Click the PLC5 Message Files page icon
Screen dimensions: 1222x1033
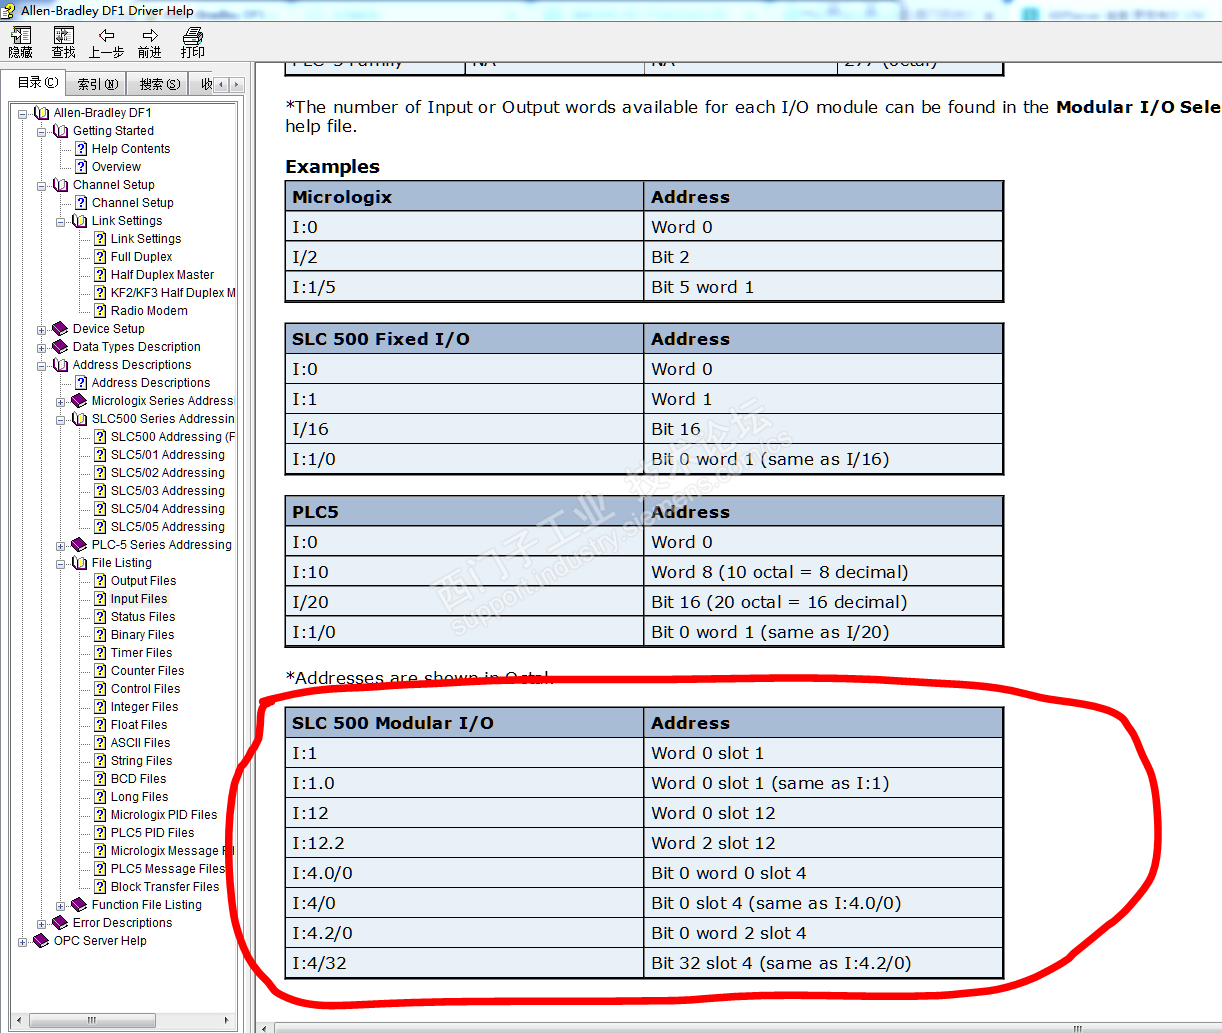click(x=100, y=869)
